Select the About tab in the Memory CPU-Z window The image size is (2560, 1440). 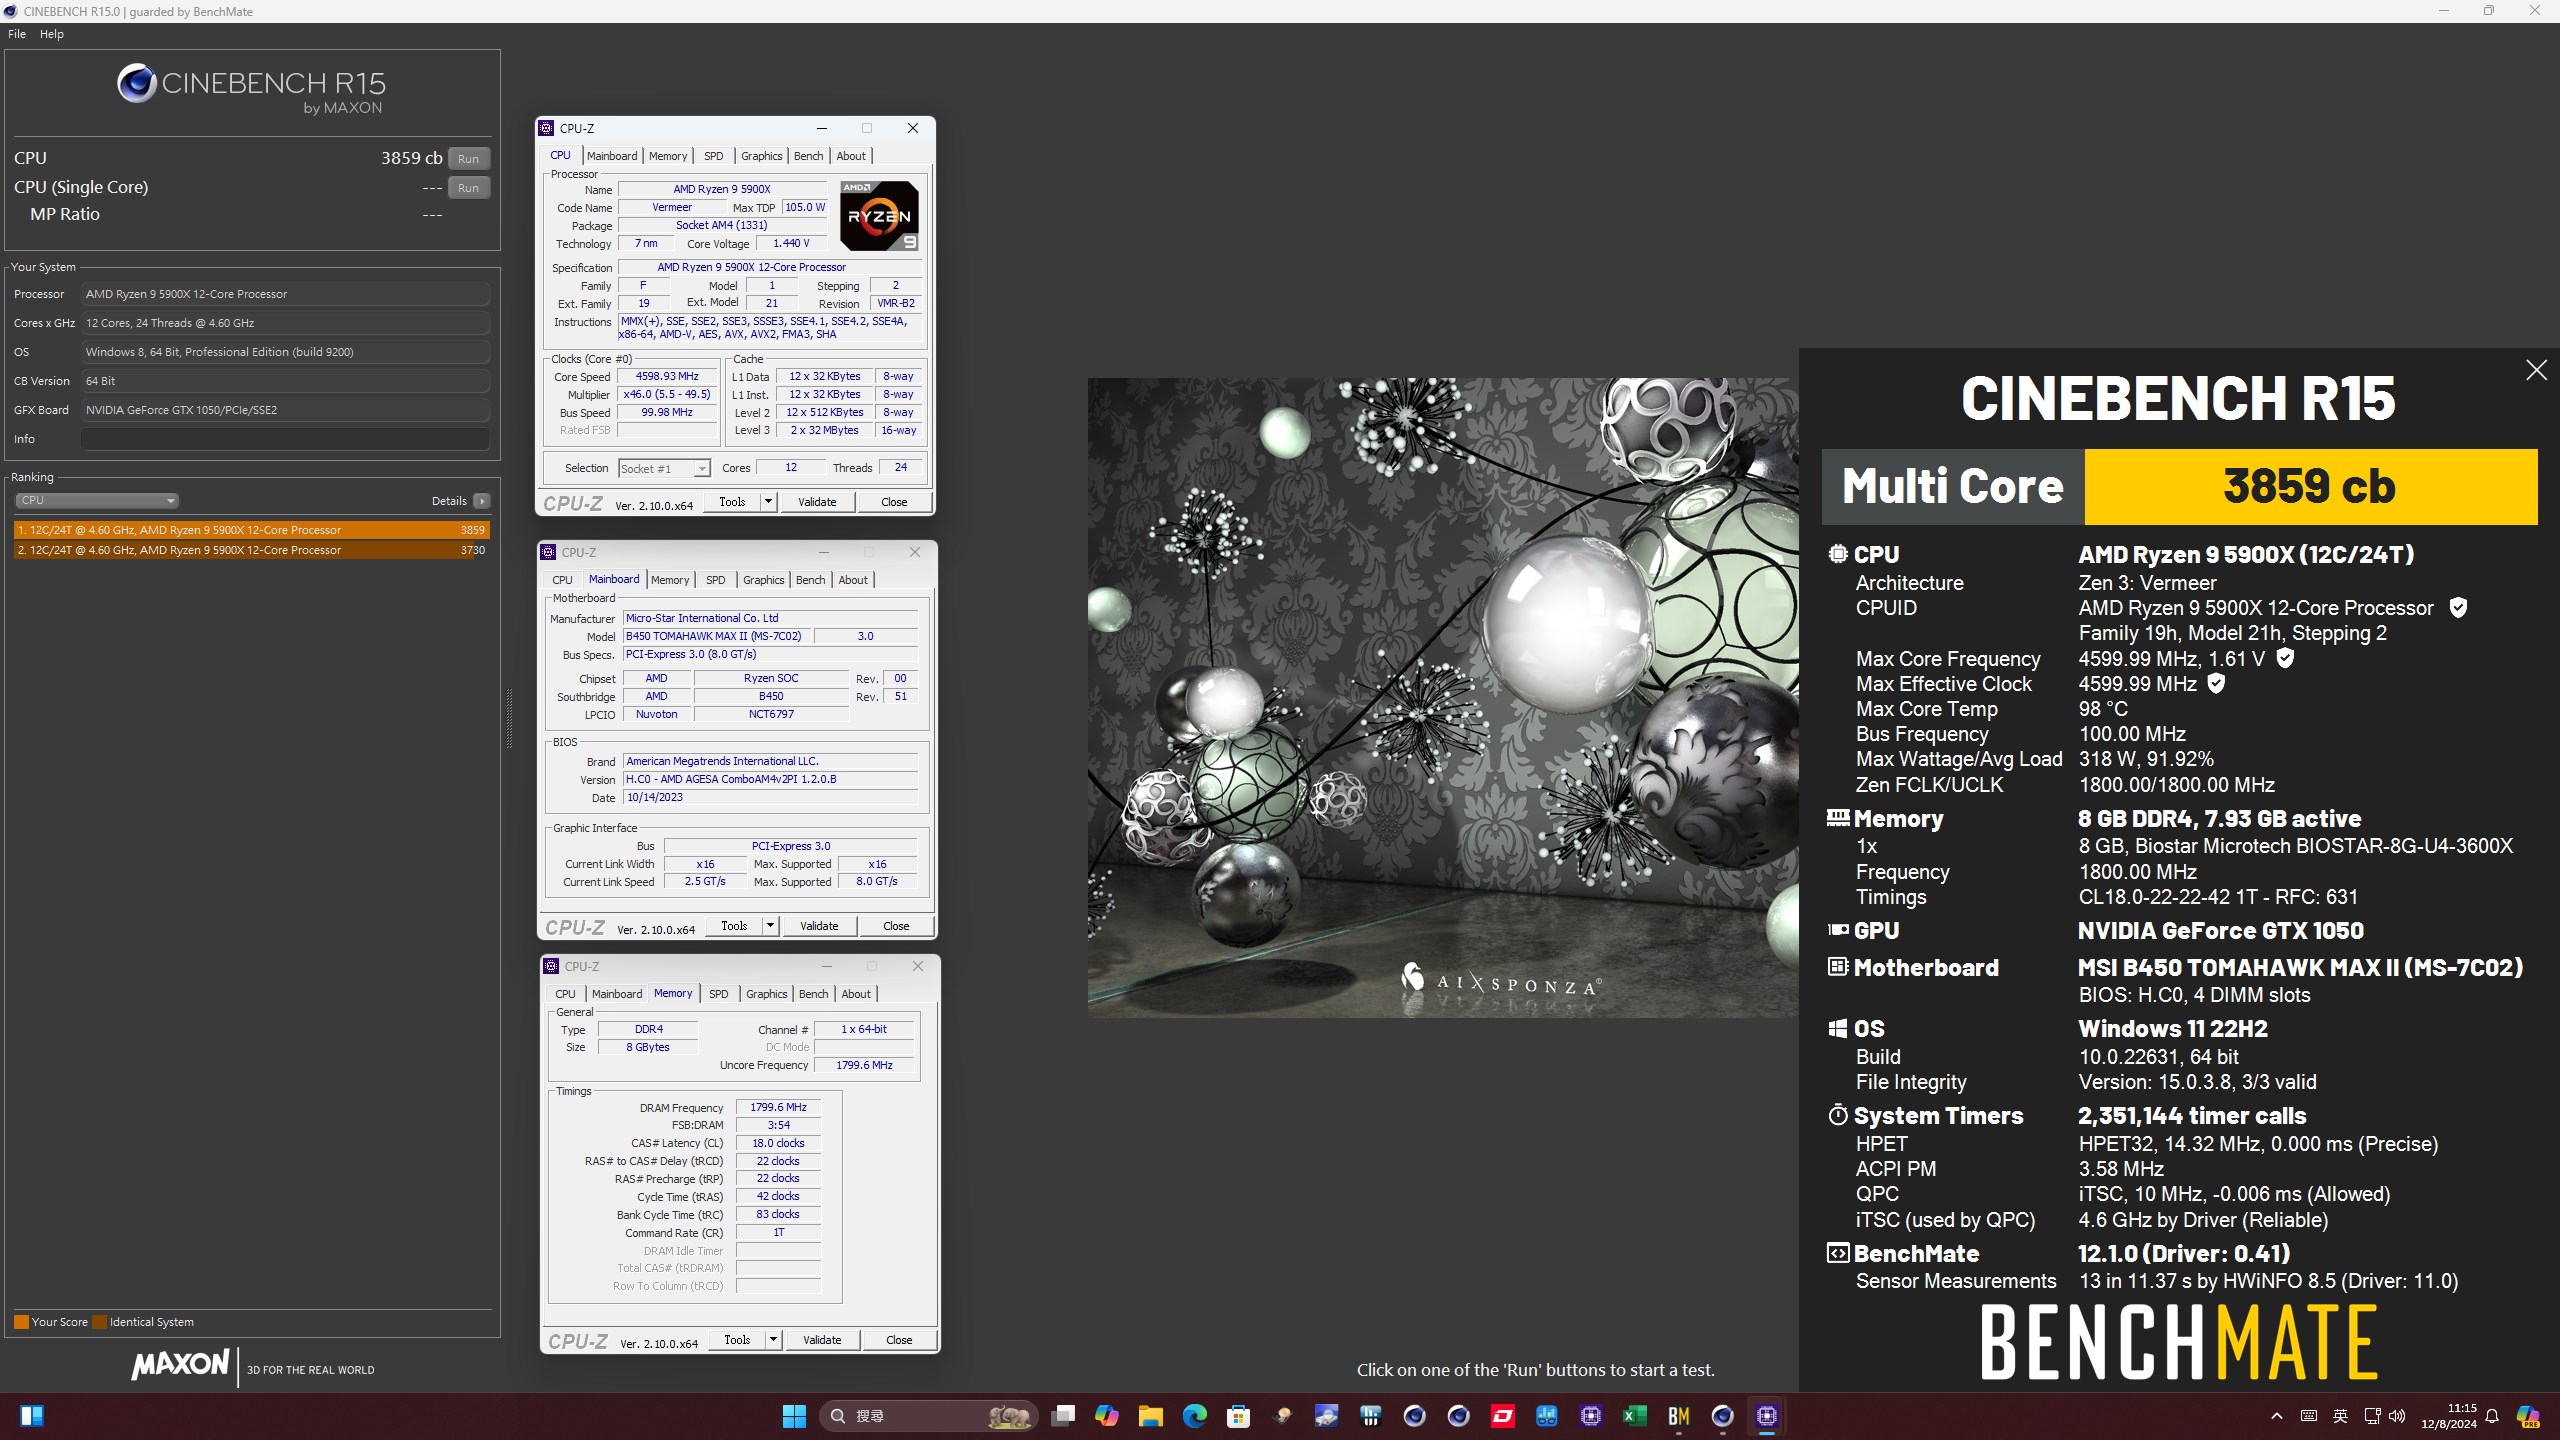[856, 994]
